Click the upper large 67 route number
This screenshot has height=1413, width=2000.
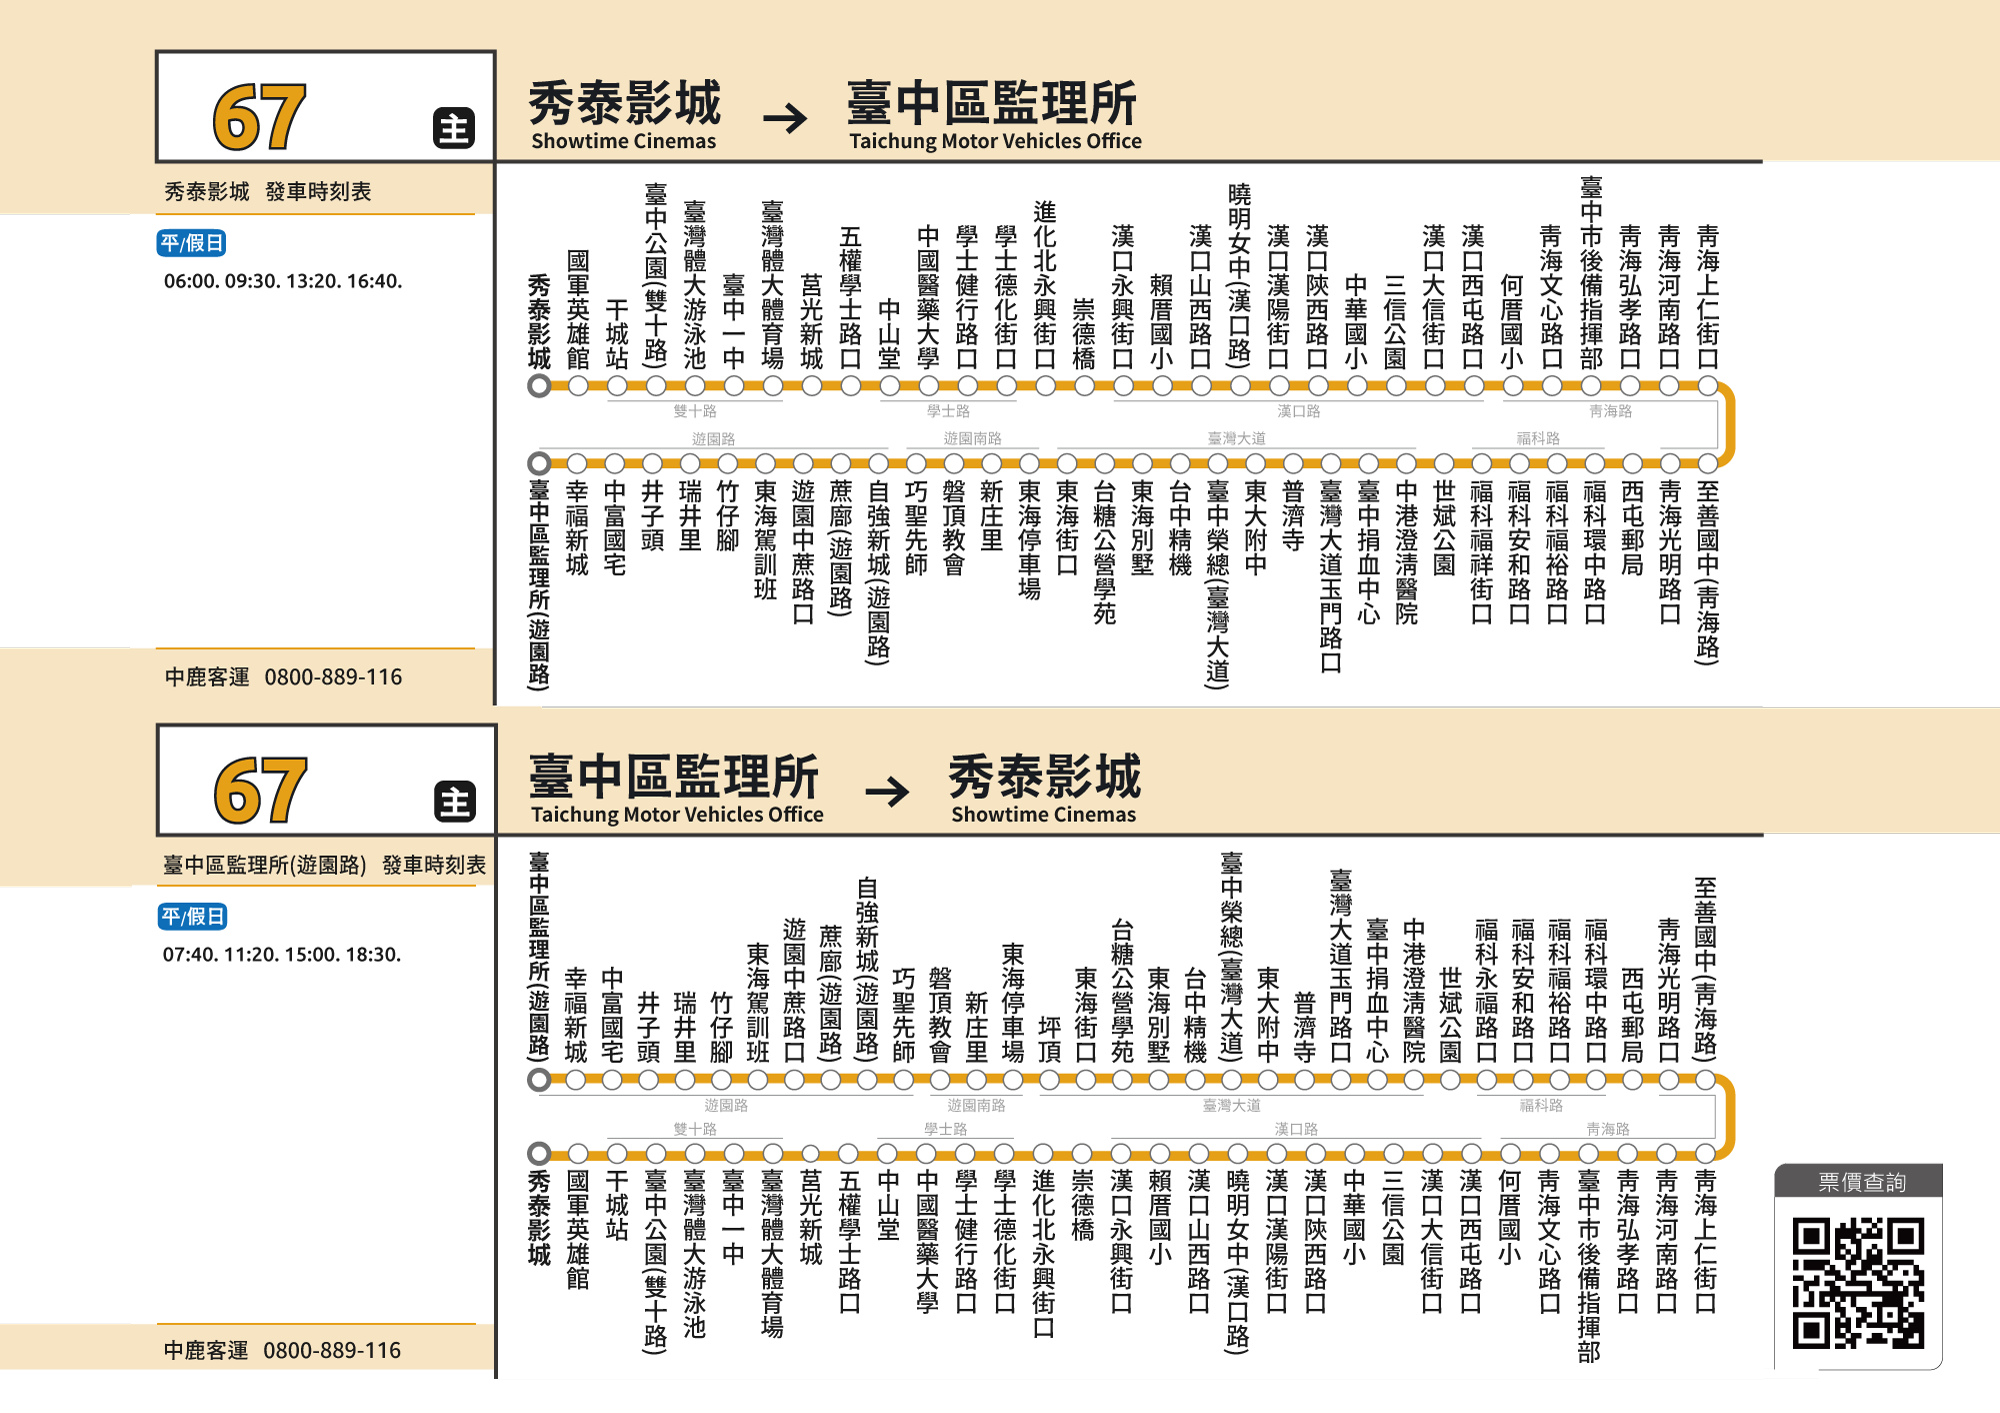259,117
